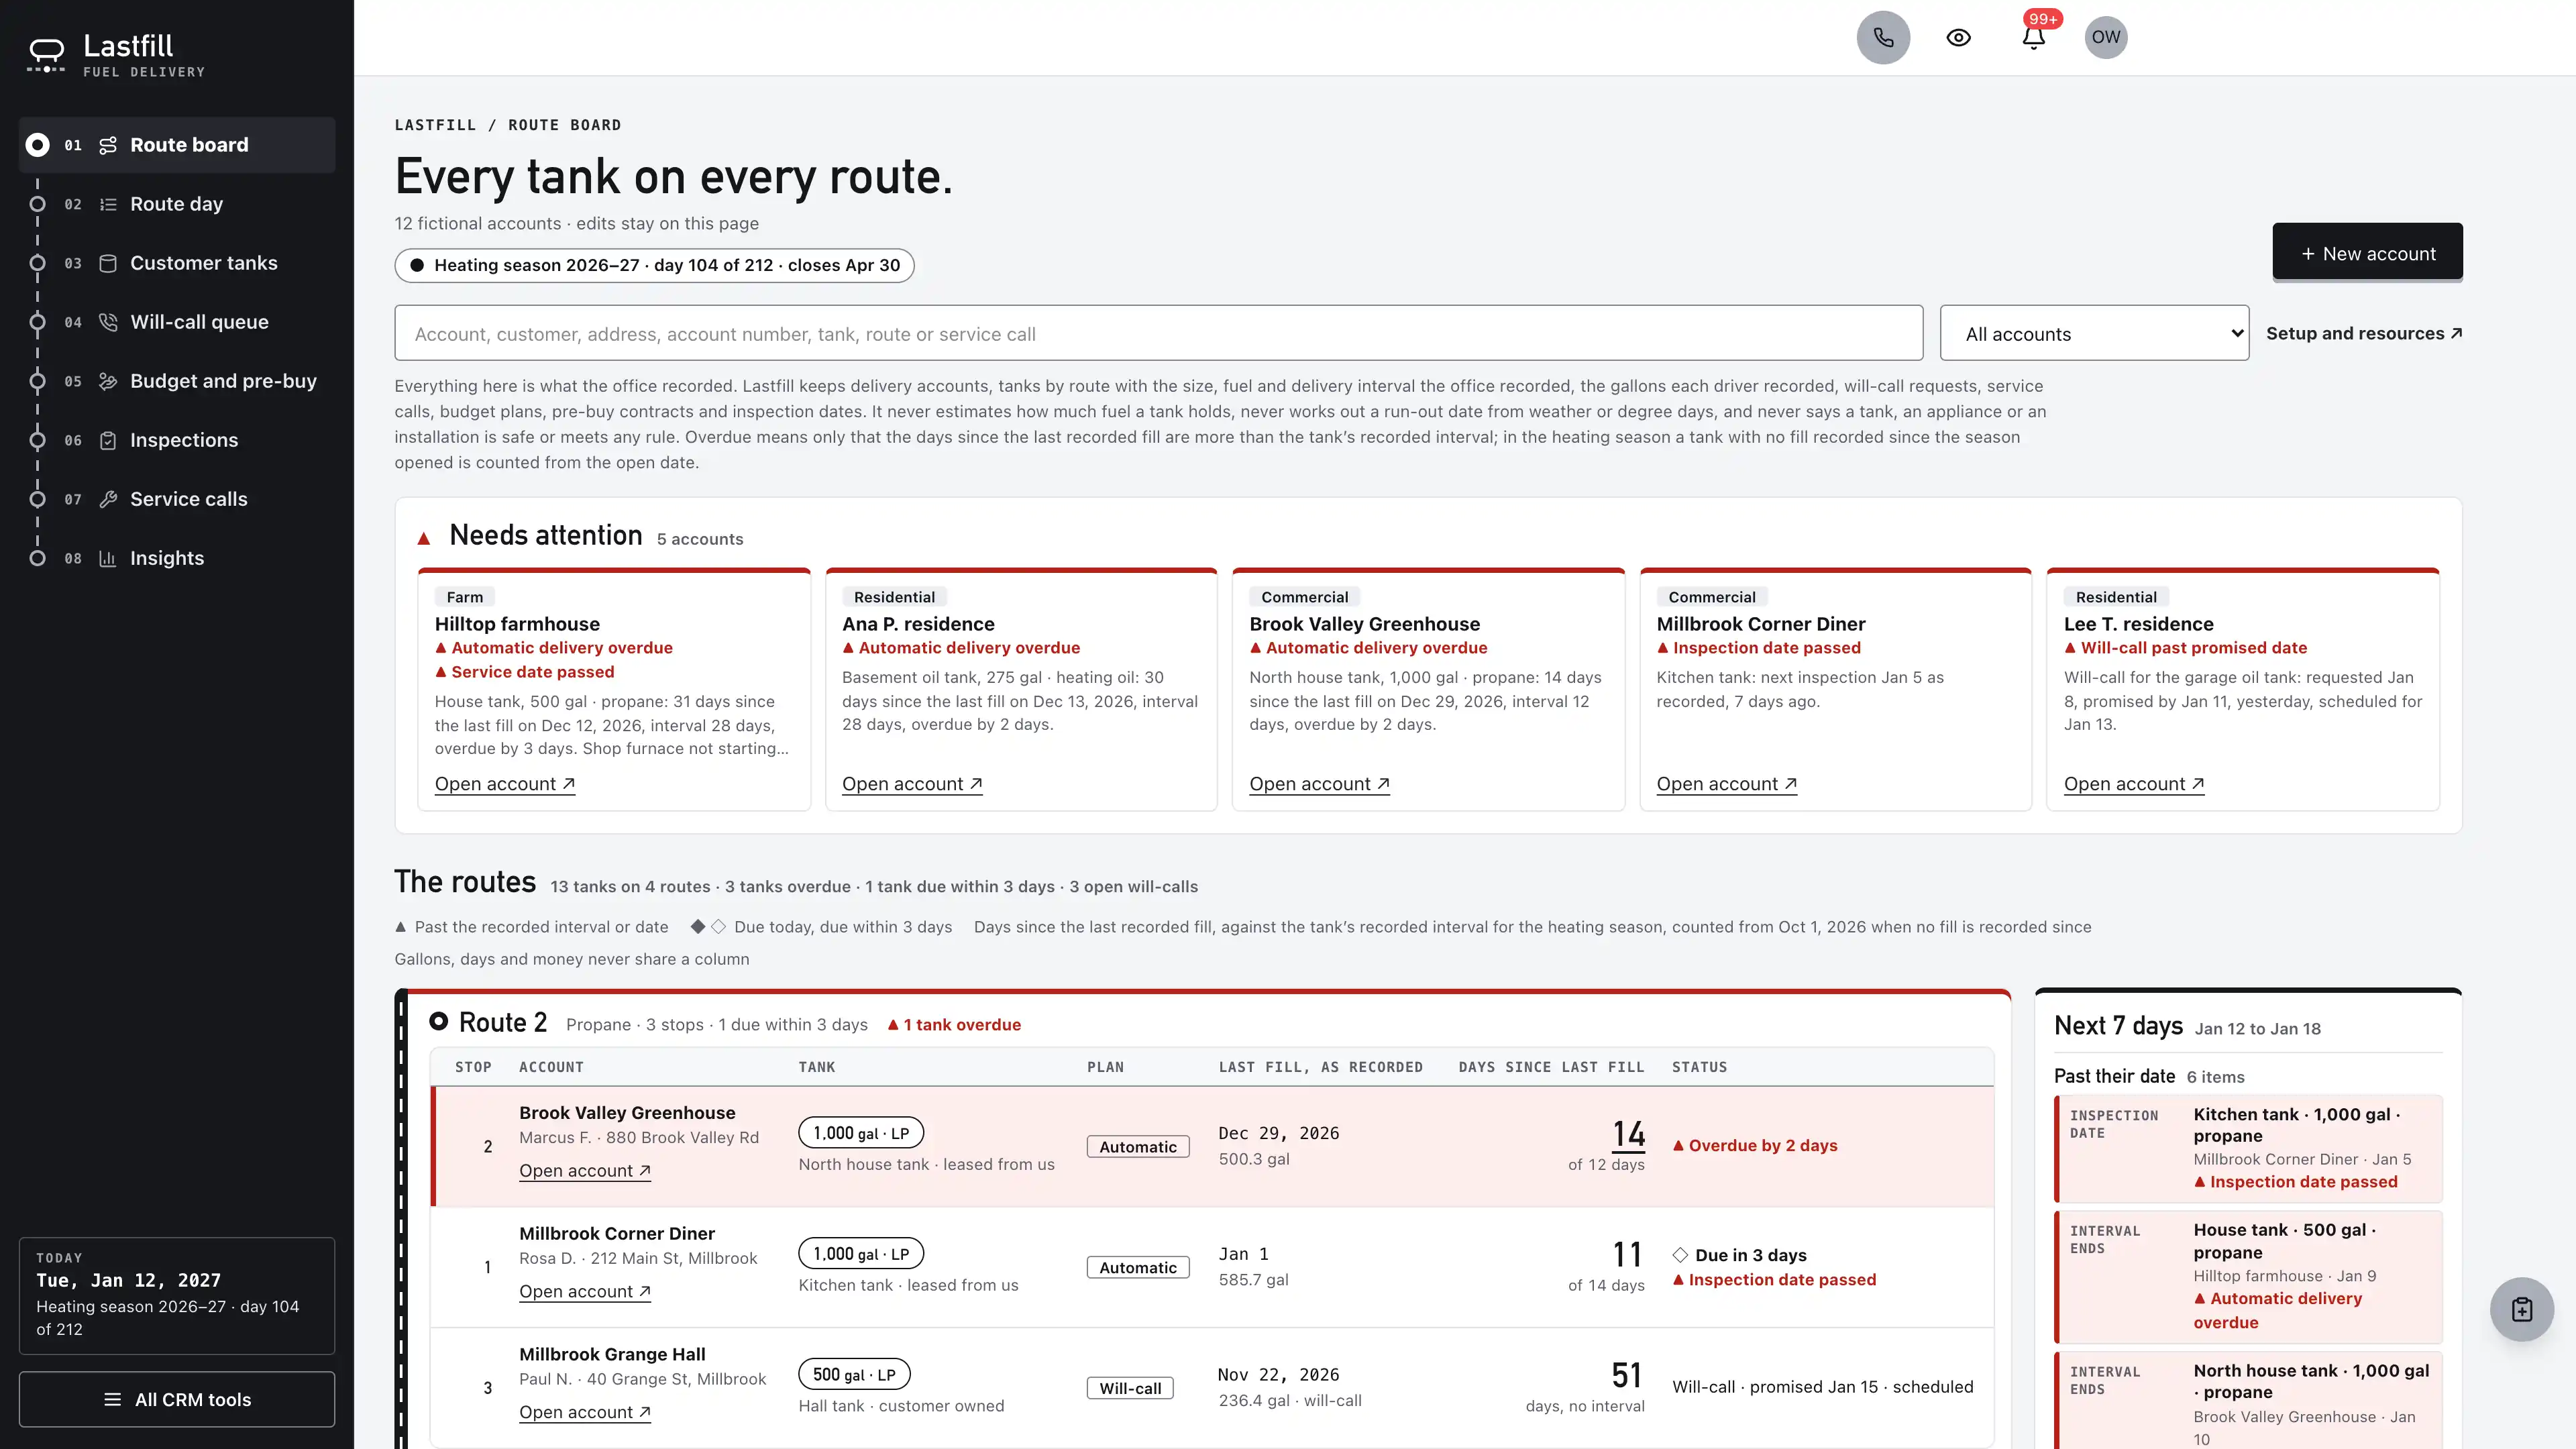Expand the All accounts filter dropdown
Viewport: 2576px width, 1449px height.
tap(2094, 333)
